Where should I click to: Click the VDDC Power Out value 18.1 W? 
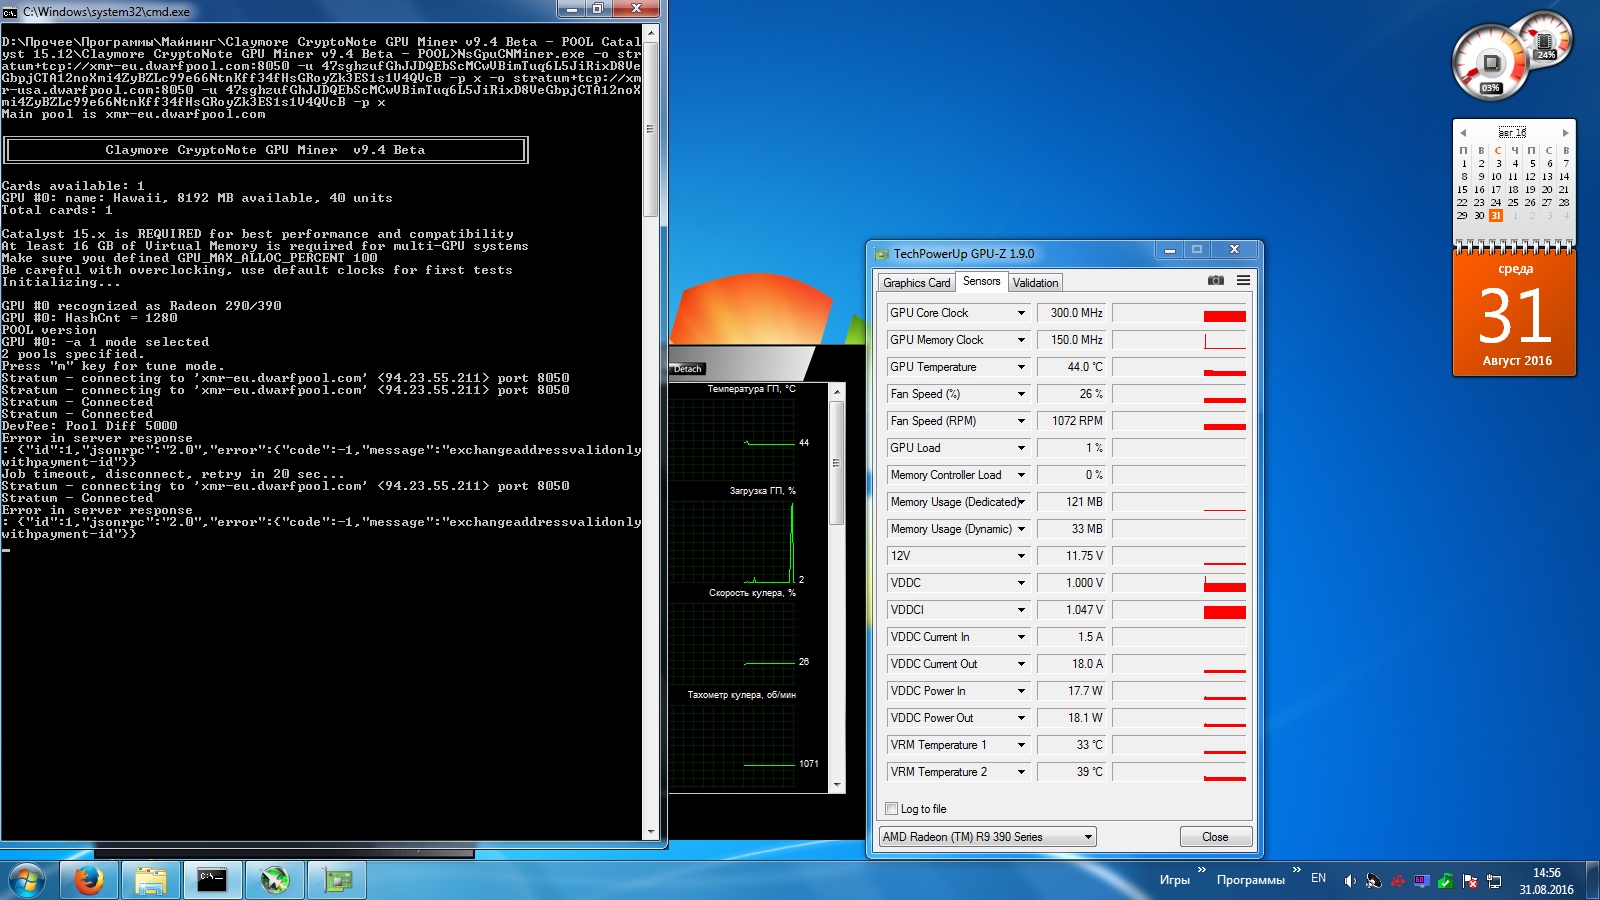point(1071,718)
